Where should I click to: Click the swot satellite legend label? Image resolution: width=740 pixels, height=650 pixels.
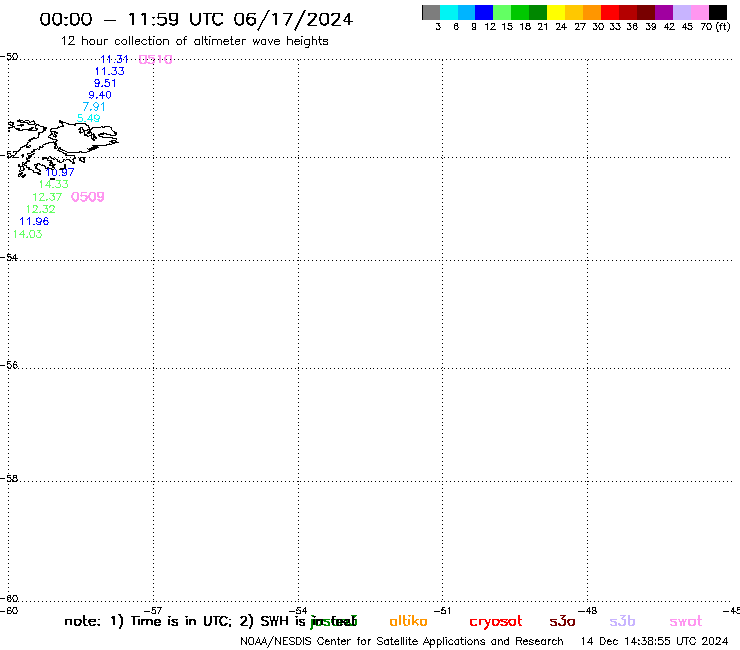pyautogui.click(x=686, y=622)
